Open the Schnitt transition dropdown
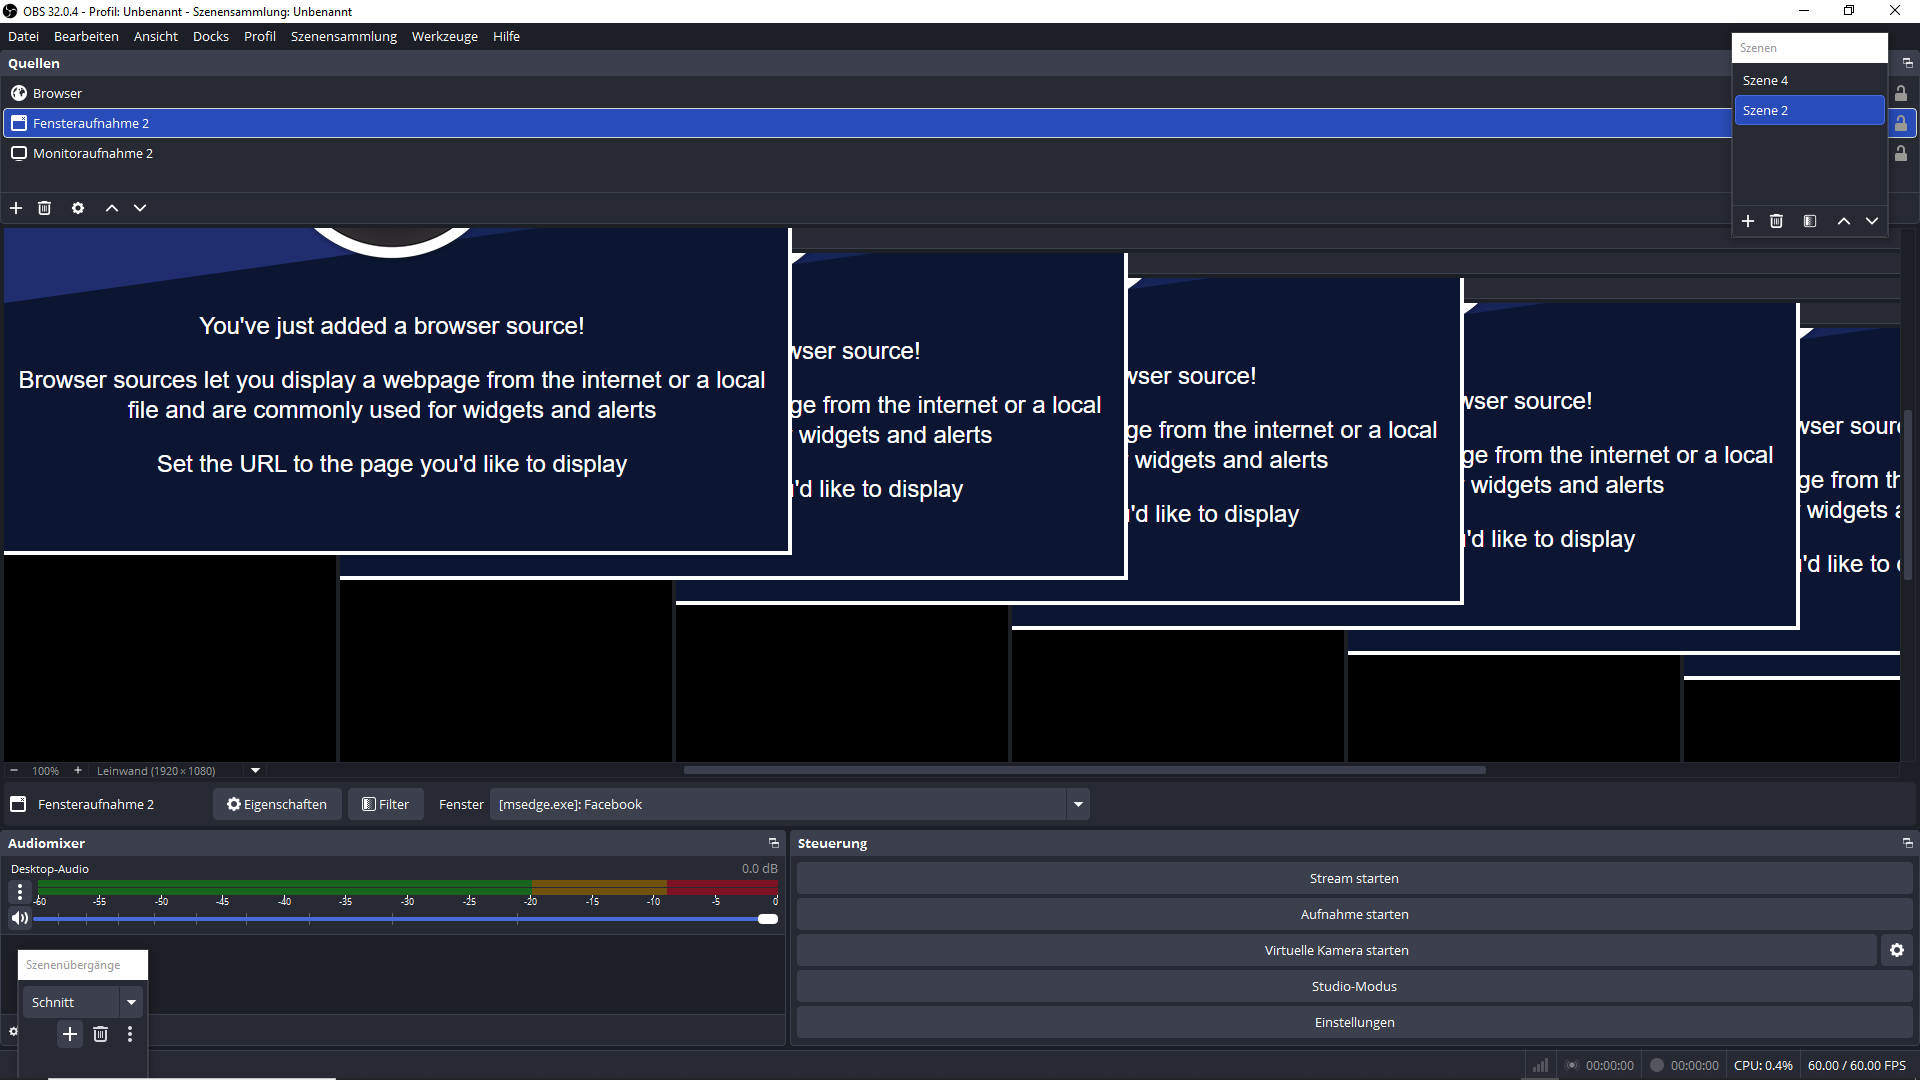1920x1080 pixels. 131,1002
